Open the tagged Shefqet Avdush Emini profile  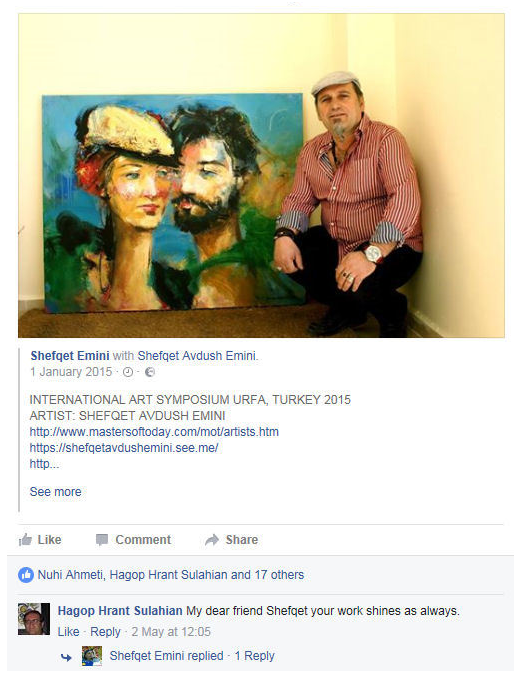pos(197,356)
